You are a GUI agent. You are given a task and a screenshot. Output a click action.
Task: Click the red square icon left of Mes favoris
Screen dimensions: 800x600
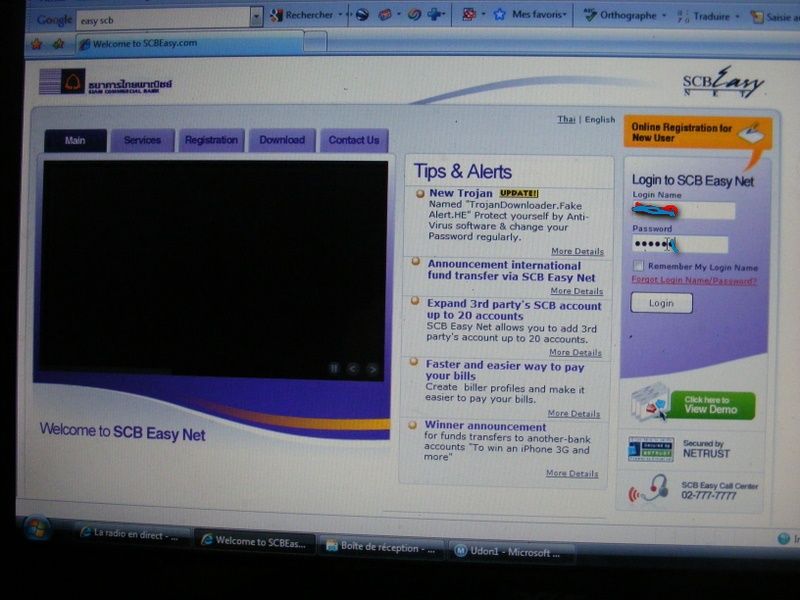click(469, 15)
